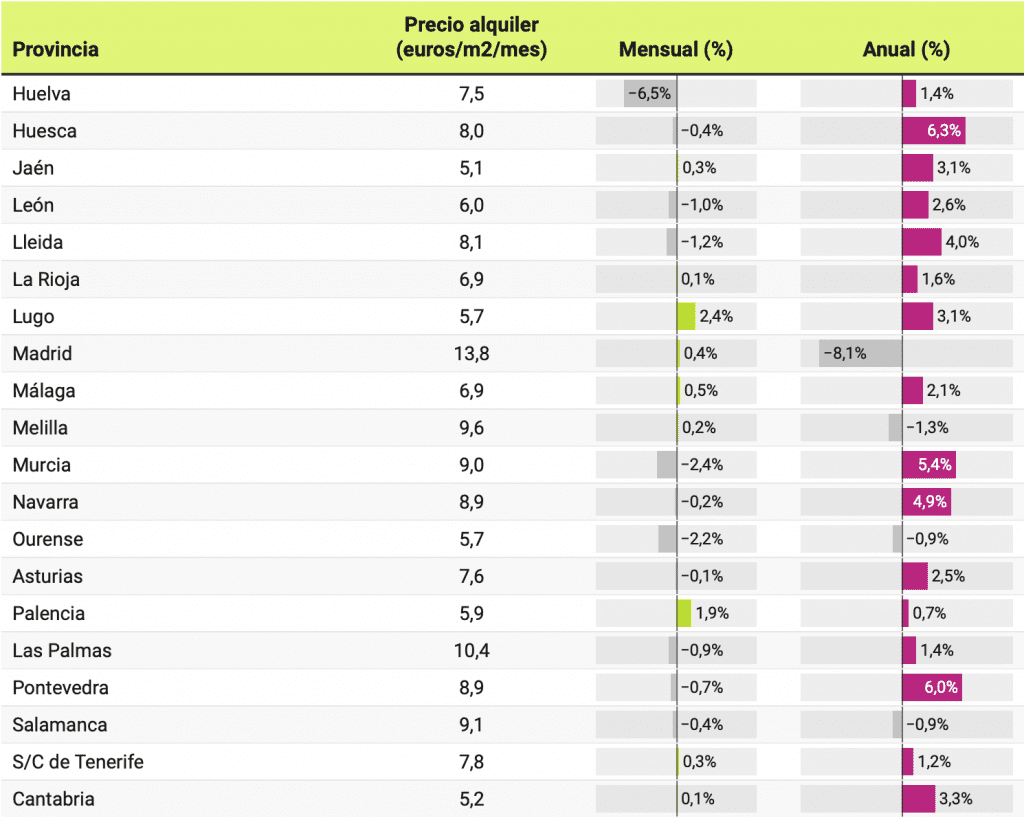1024x818 pixels.
Task: Click the Anual (%) column header
Action: 906,49
